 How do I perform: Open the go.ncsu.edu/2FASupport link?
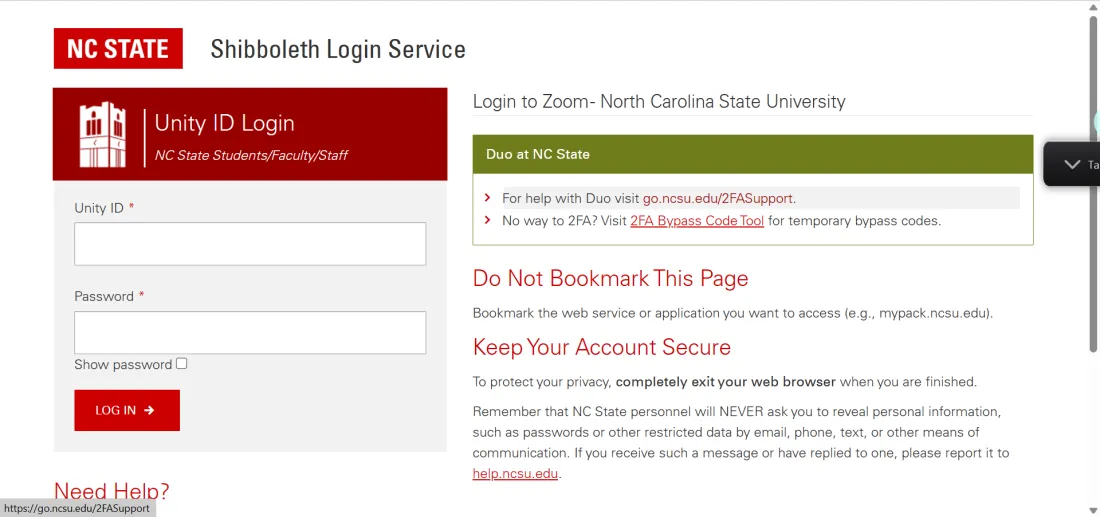tap(718, 199)
